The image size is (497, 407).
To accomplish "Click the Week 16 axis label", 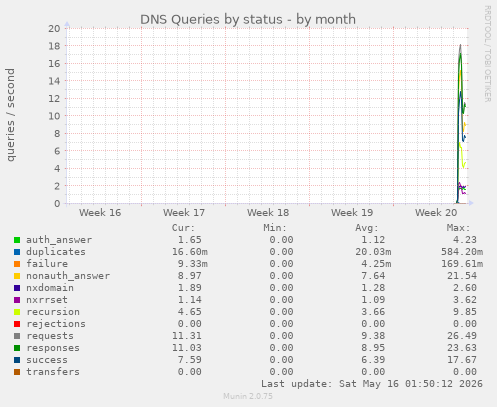I will point(100,213).
